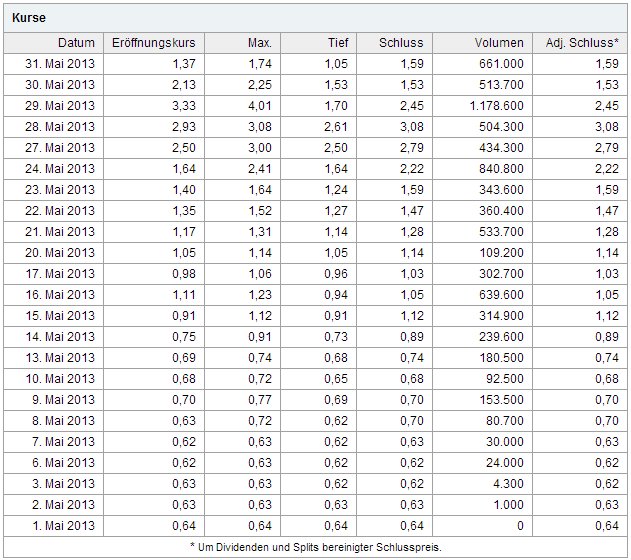This screenshot has width=631, height=560.
Task: Click low price 0,65
Action: click(336, 378)
